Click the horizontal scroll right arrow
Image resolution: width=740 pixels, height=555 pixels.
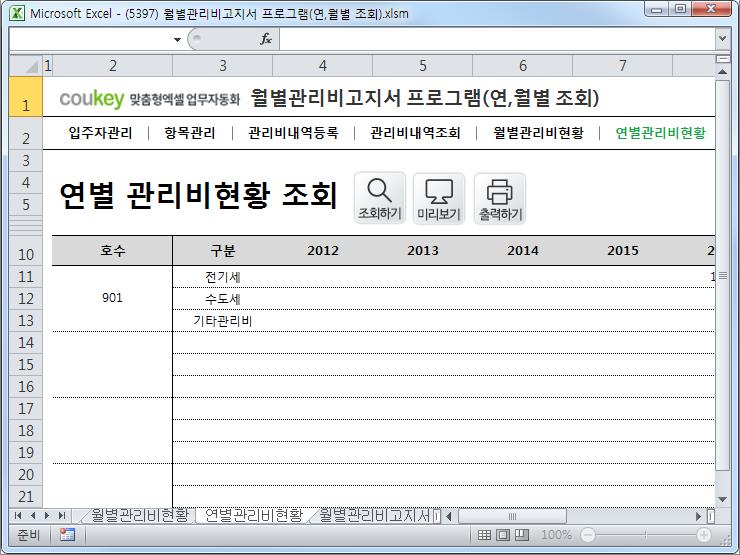pos(698,516)
